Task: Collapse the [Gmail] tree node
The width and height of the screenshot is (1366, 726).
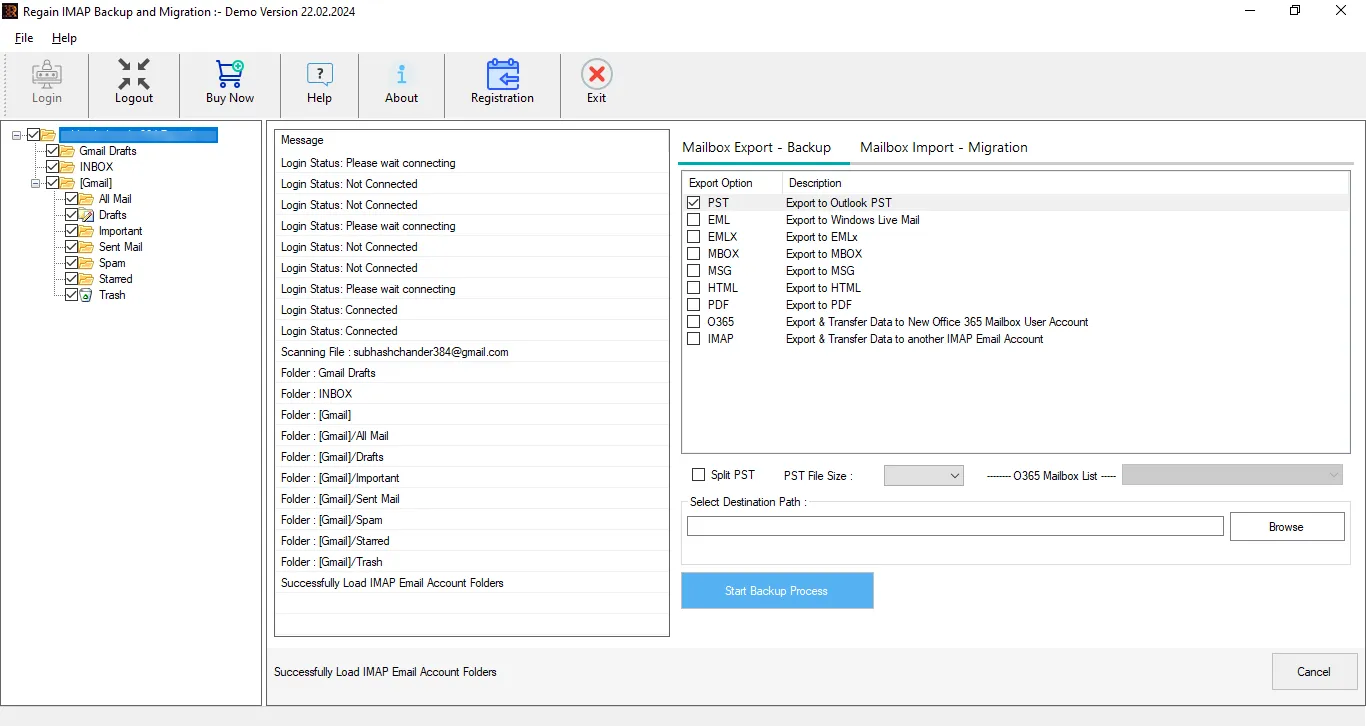Action: tap(36, 183)
